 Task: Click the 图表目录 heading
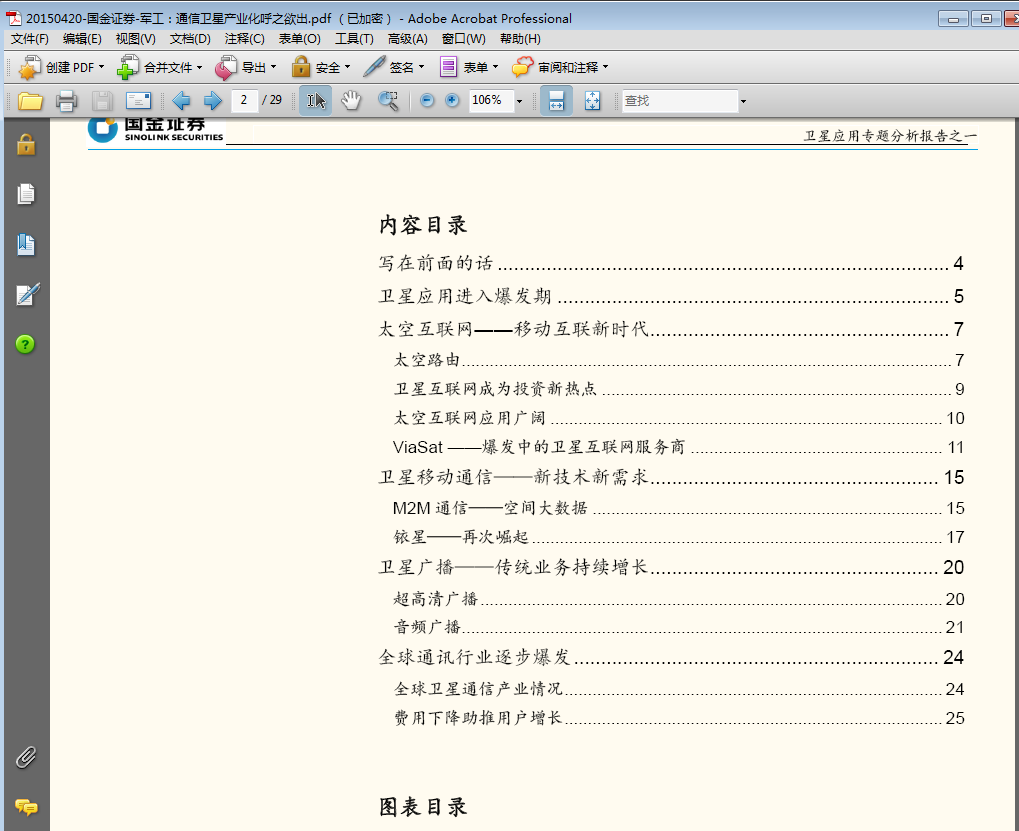pyautogui.click(x=423, y=807)
